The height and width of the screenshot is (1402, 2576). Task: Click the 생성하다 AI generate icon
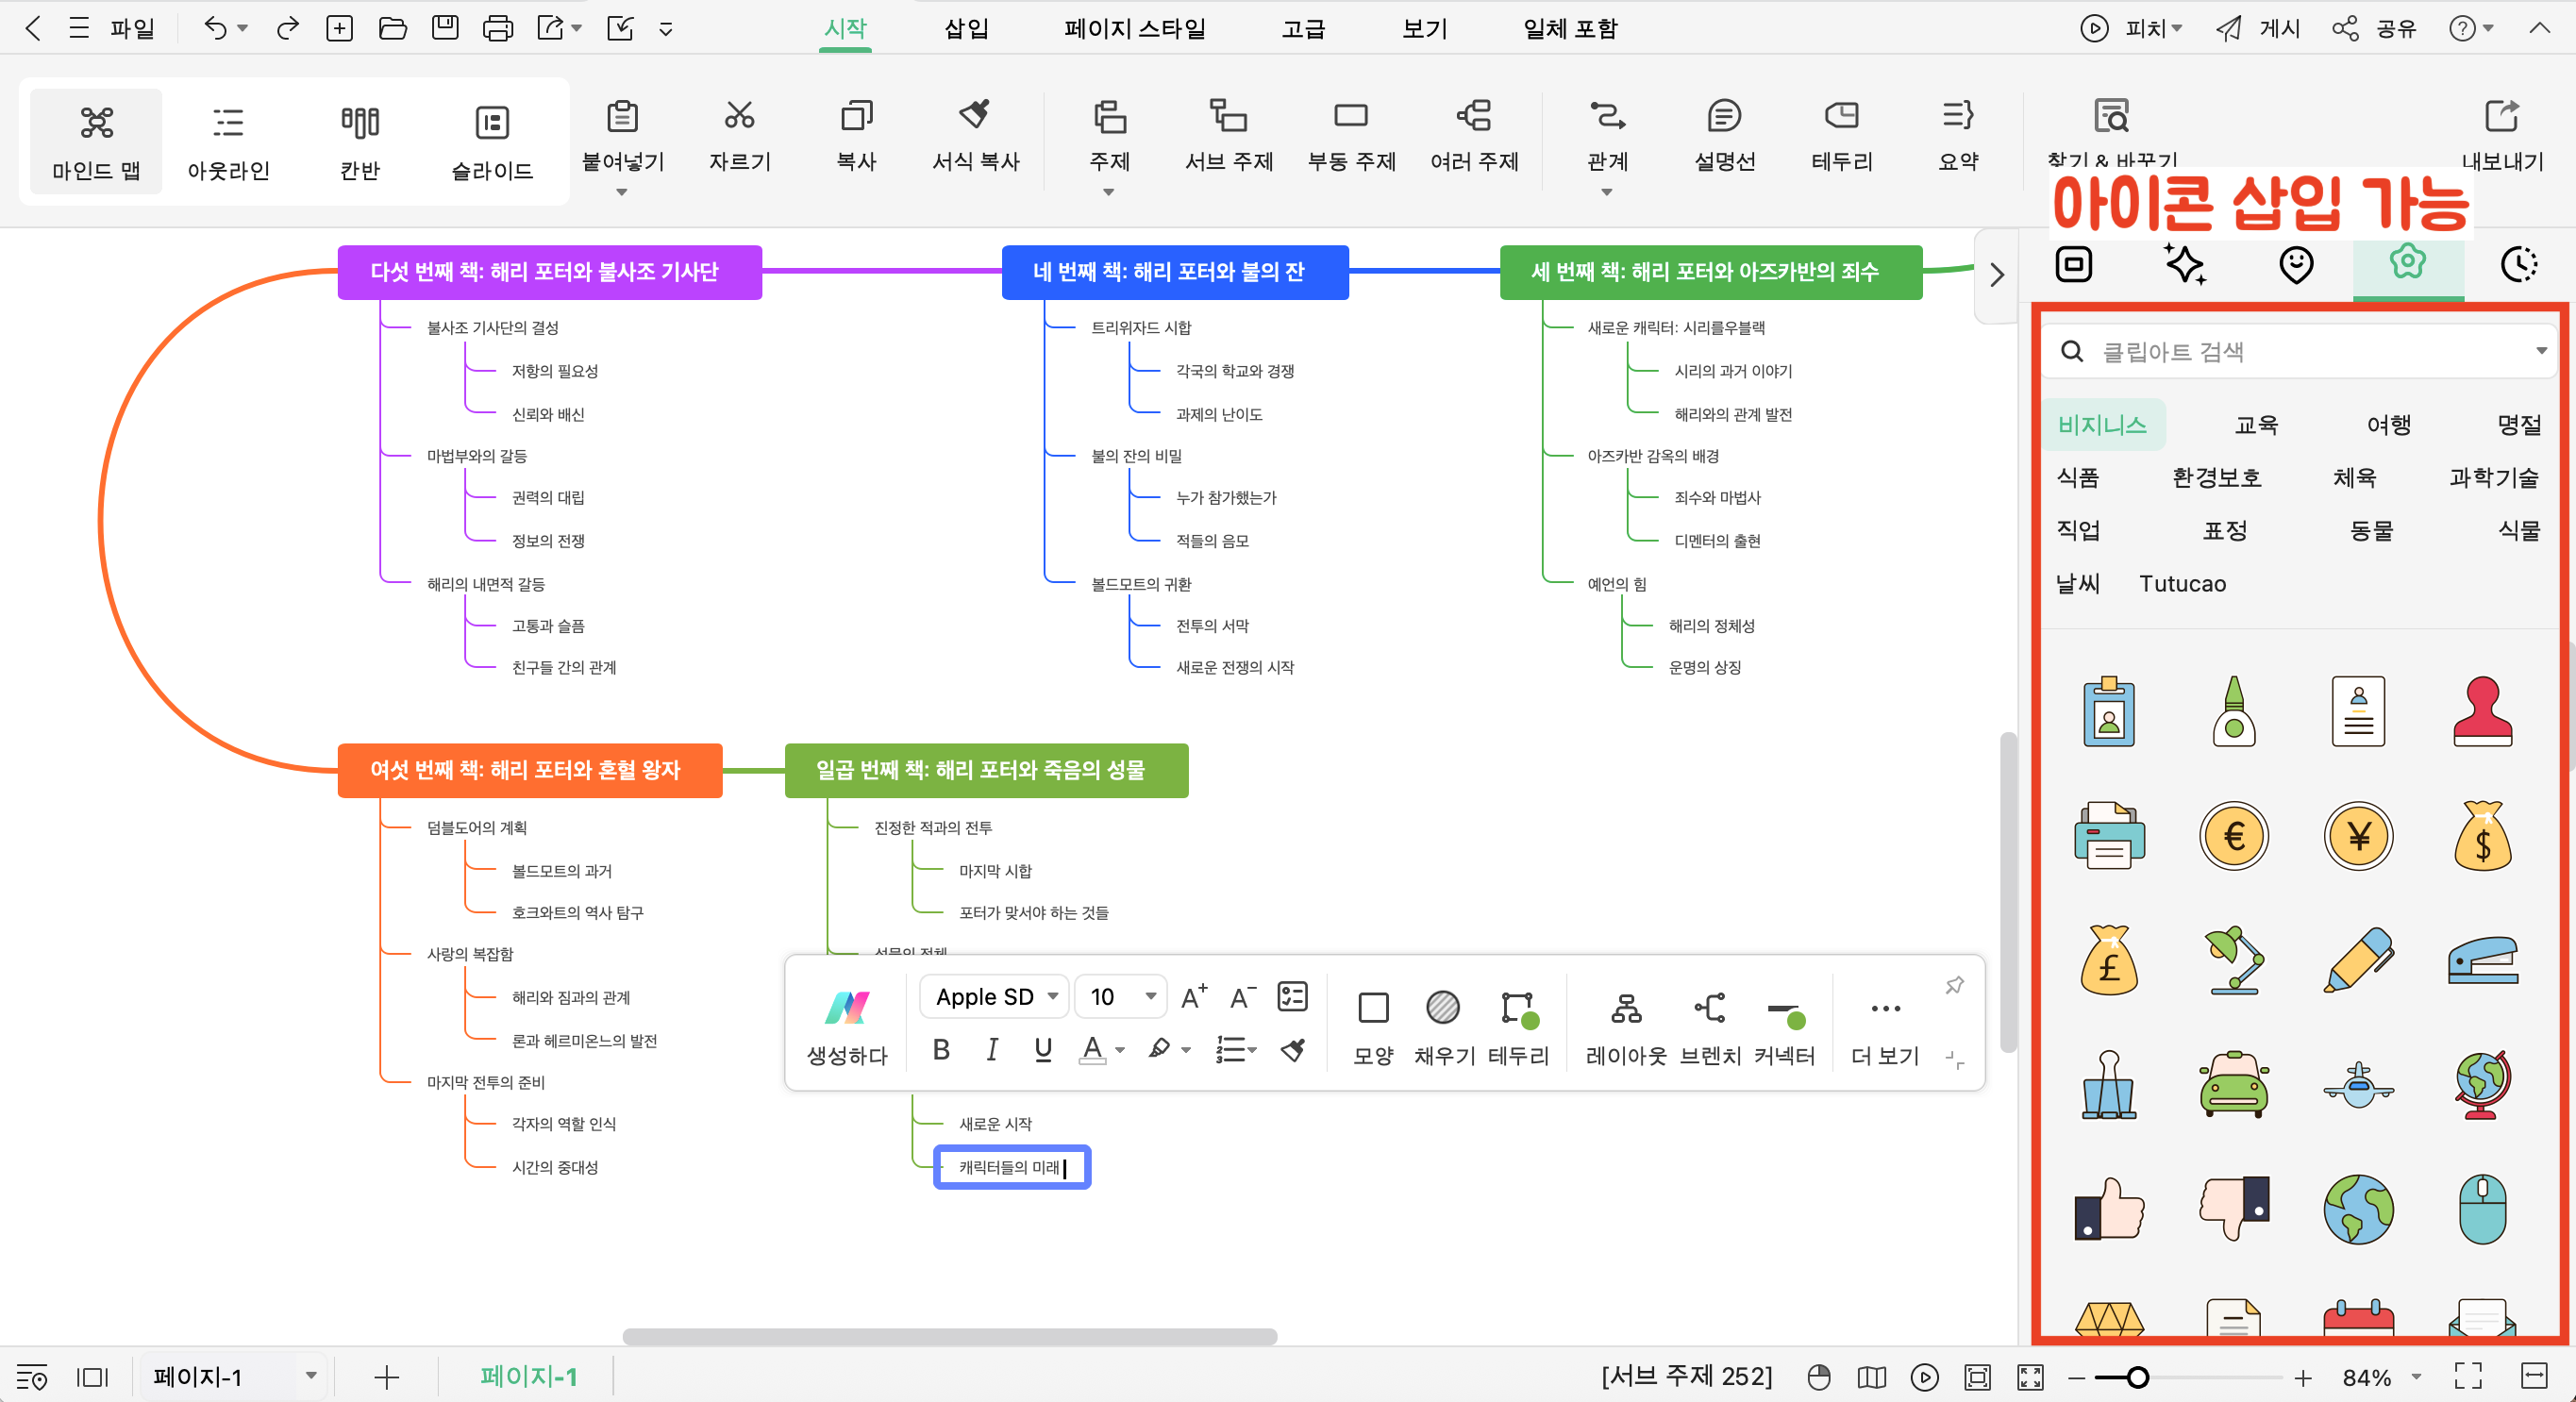point(847,1008)
